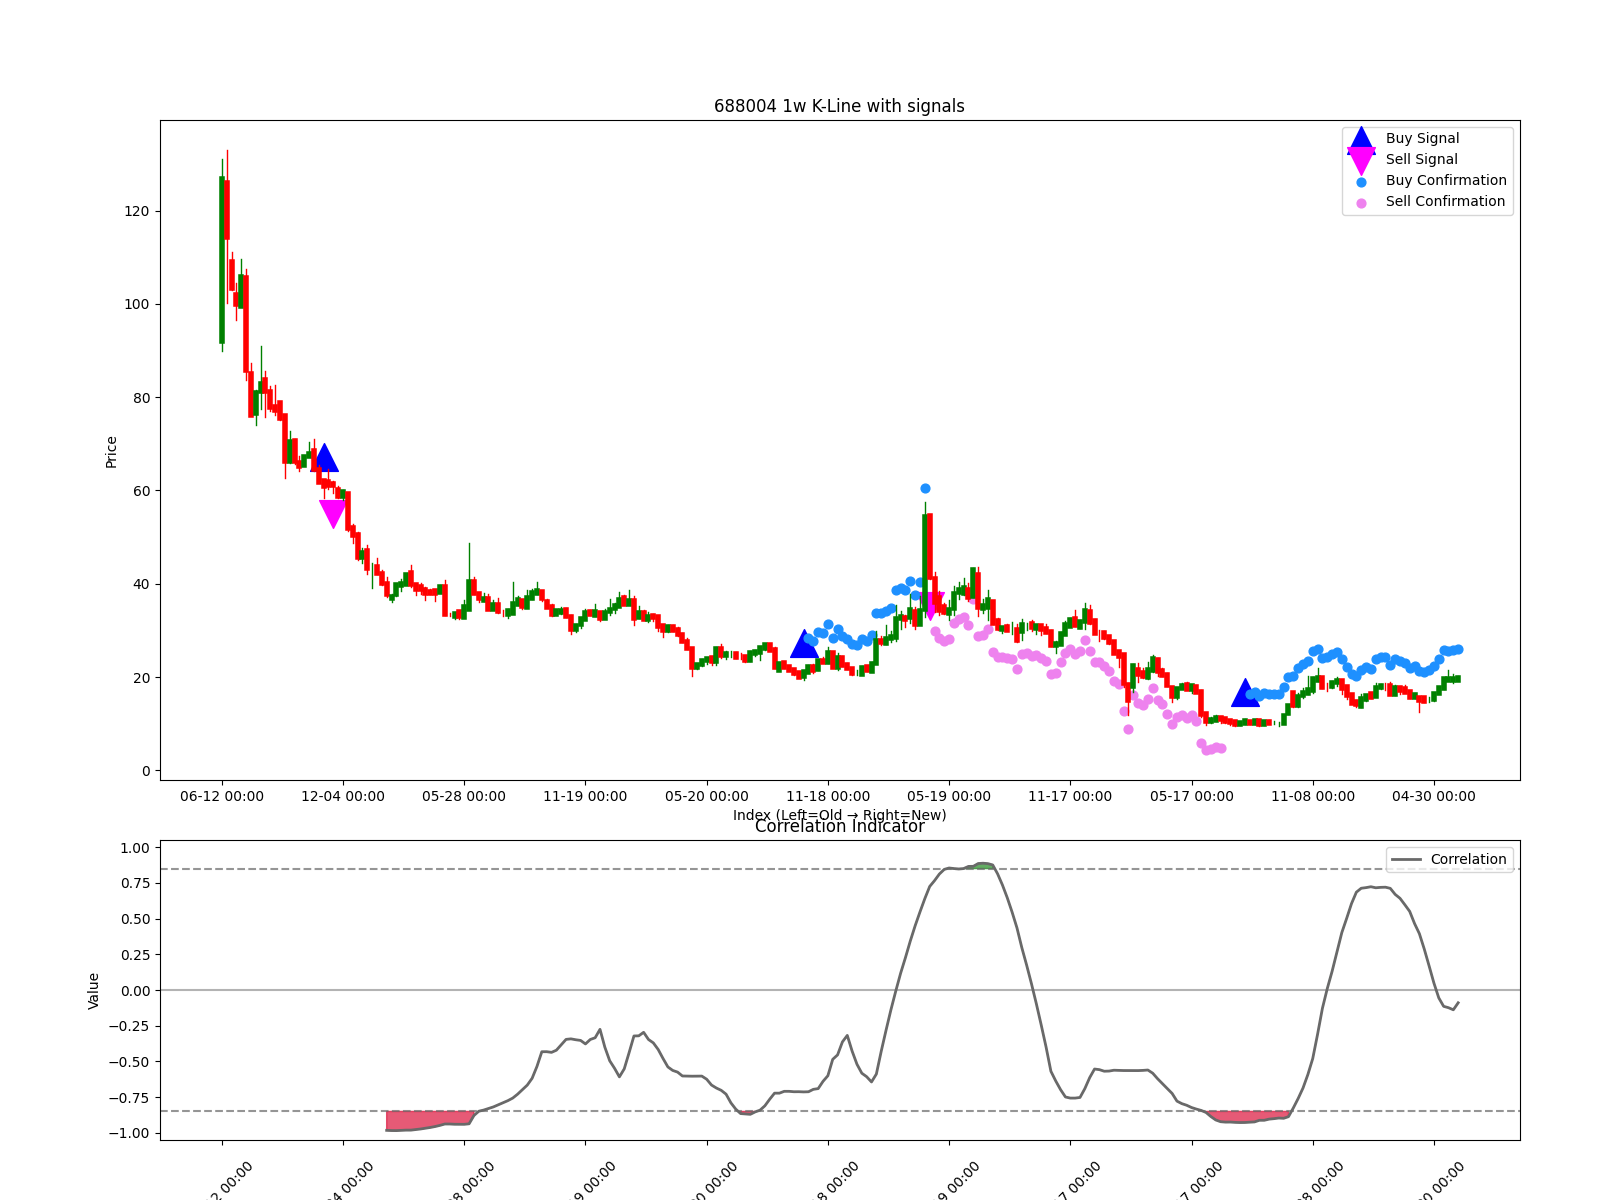Select the Correlation legend label

(1468, 859)
